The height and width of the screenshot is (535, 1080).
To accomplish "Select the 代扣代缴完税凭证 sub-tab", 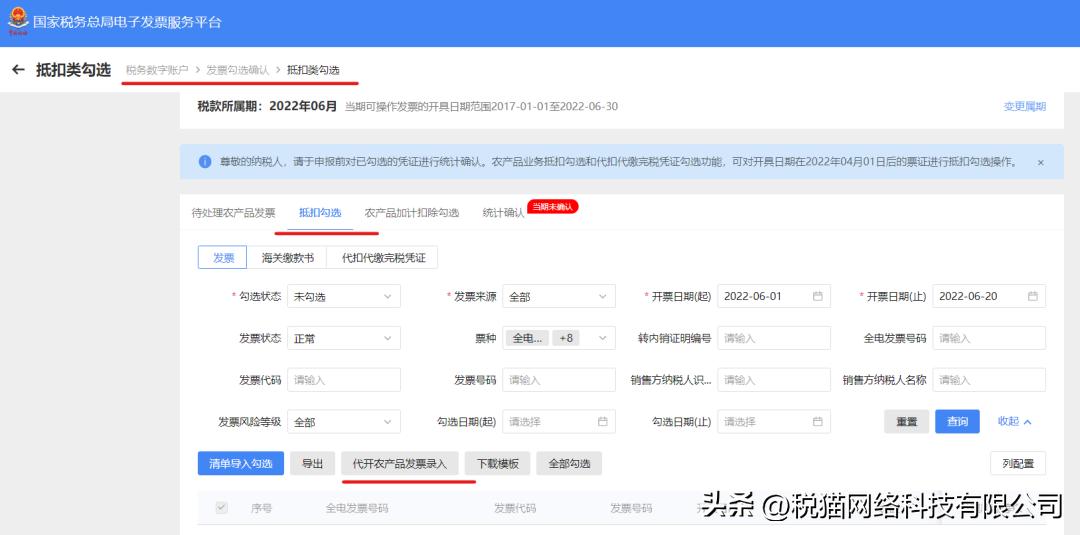I will coord(383,258).
